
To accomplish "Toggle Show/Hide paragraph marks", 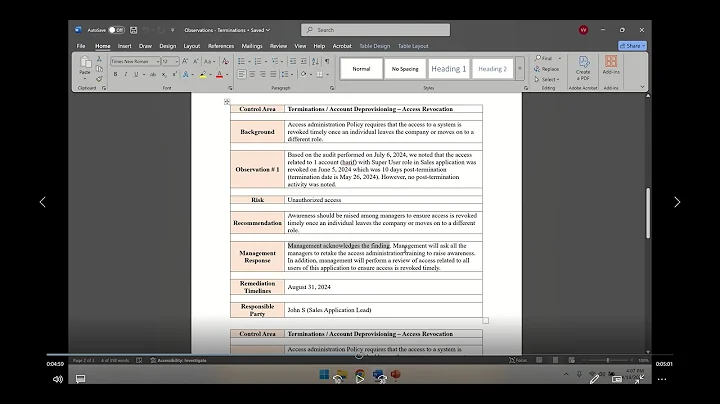I will coord(327,61).
